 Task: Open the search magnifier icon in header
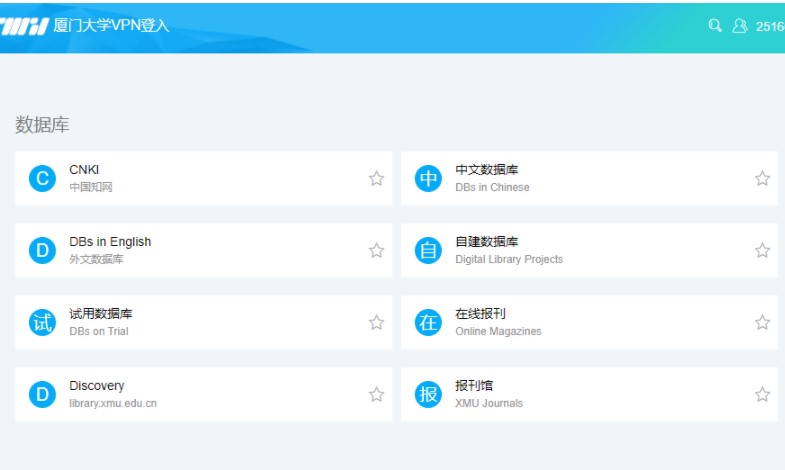pos(715,26)
